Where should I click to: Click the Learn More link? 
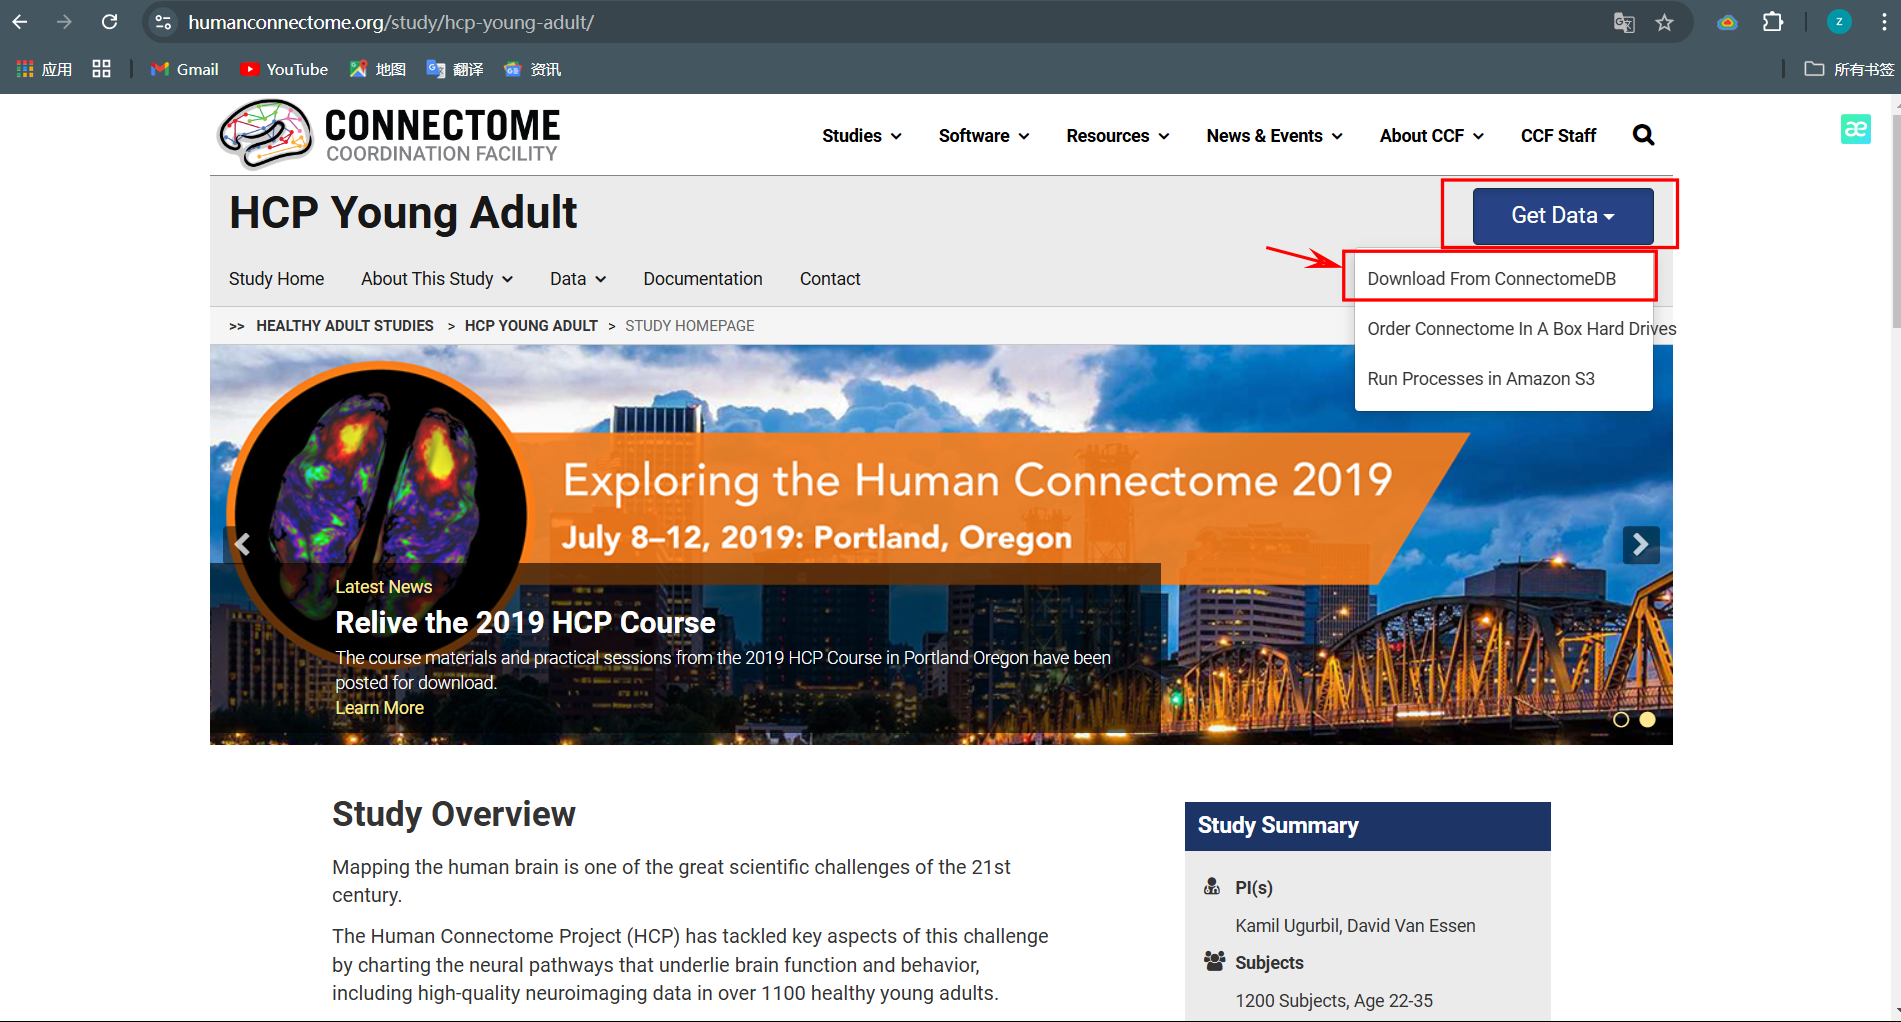coord(379,707)
